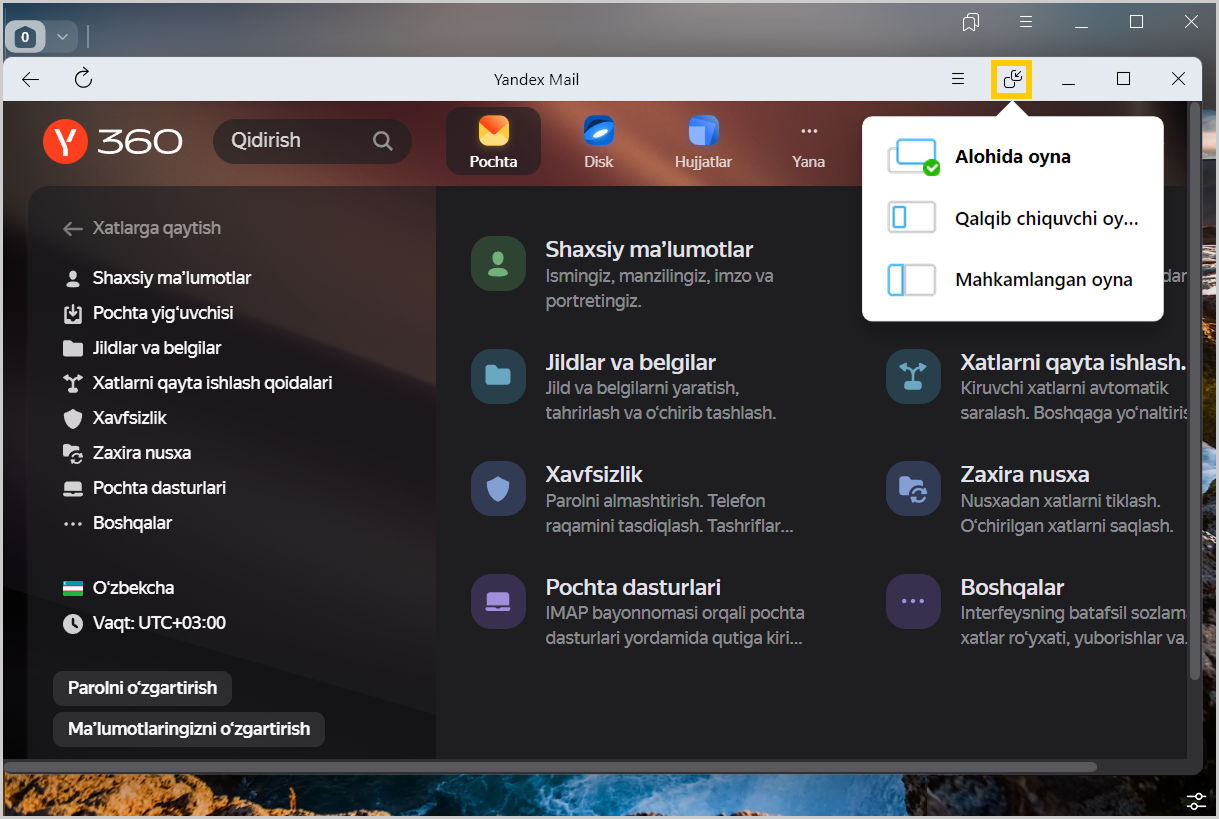Click in the Qidirish search field
The height and width of the screenshot is (819, 1219).
[290, 141]
